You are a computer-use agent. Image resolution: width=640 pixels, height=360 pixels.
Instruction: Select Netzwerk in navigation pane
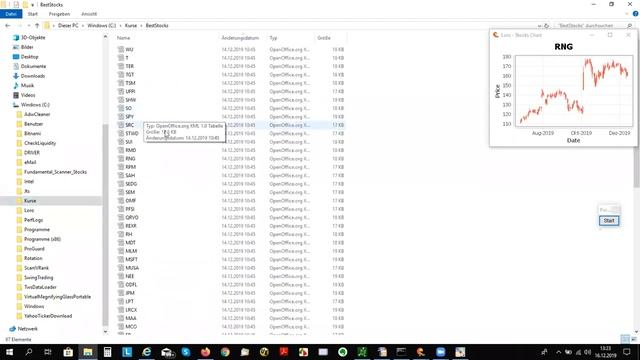(x=27, y=329)
